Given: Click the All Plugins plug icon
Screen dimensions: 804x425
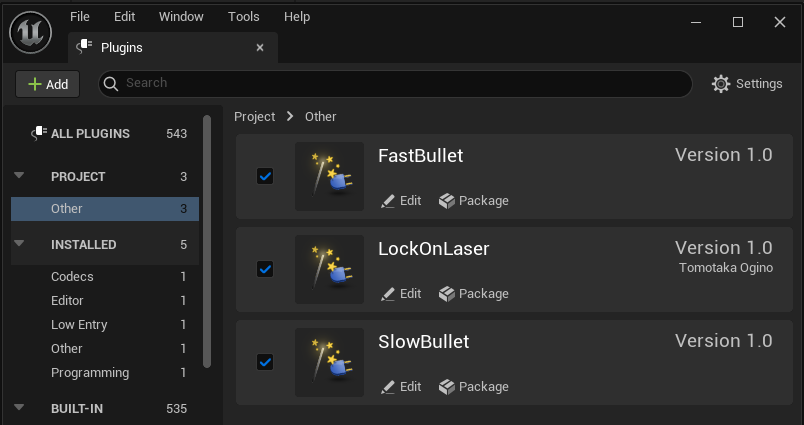Looking at the screenshot, I should (39, 133).
